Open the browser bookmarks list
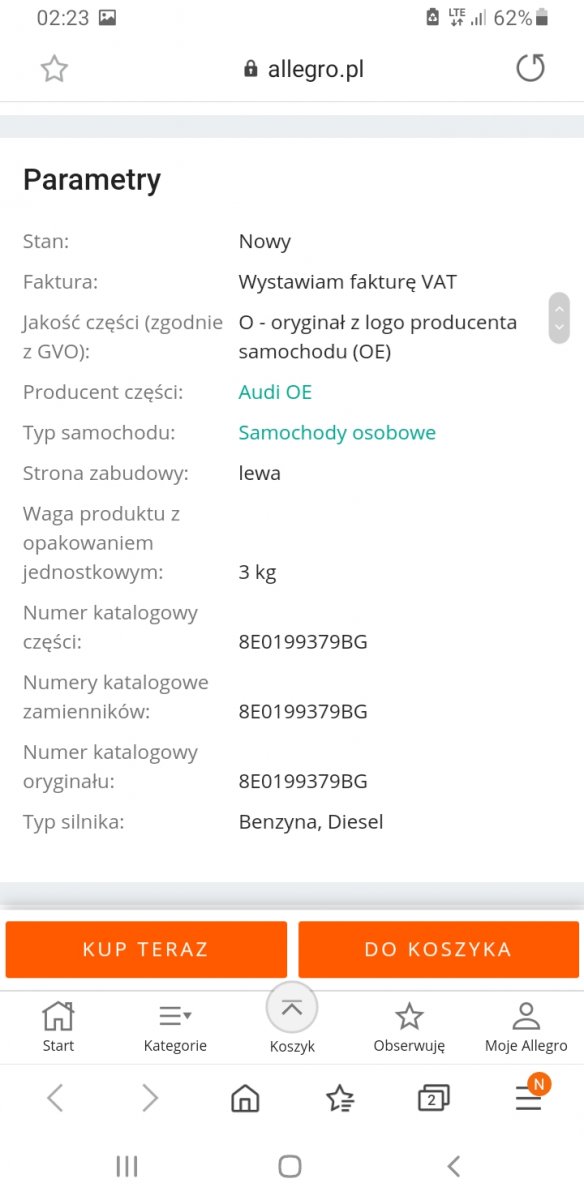Screen dimensions: 584x1200 pos(340,1098)
